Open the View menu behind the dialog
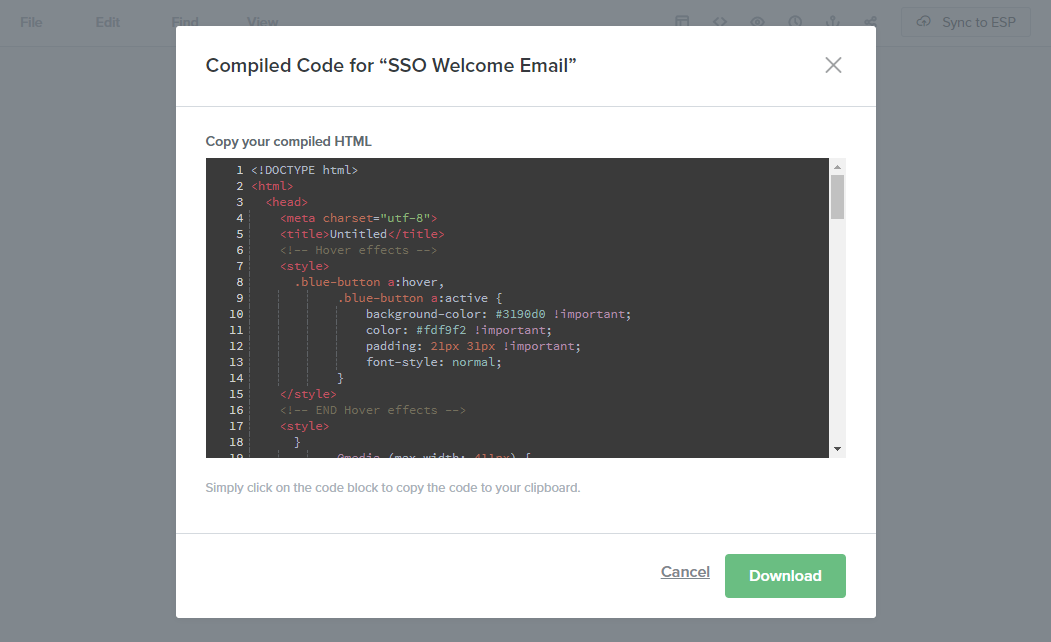 coord(262,22)
